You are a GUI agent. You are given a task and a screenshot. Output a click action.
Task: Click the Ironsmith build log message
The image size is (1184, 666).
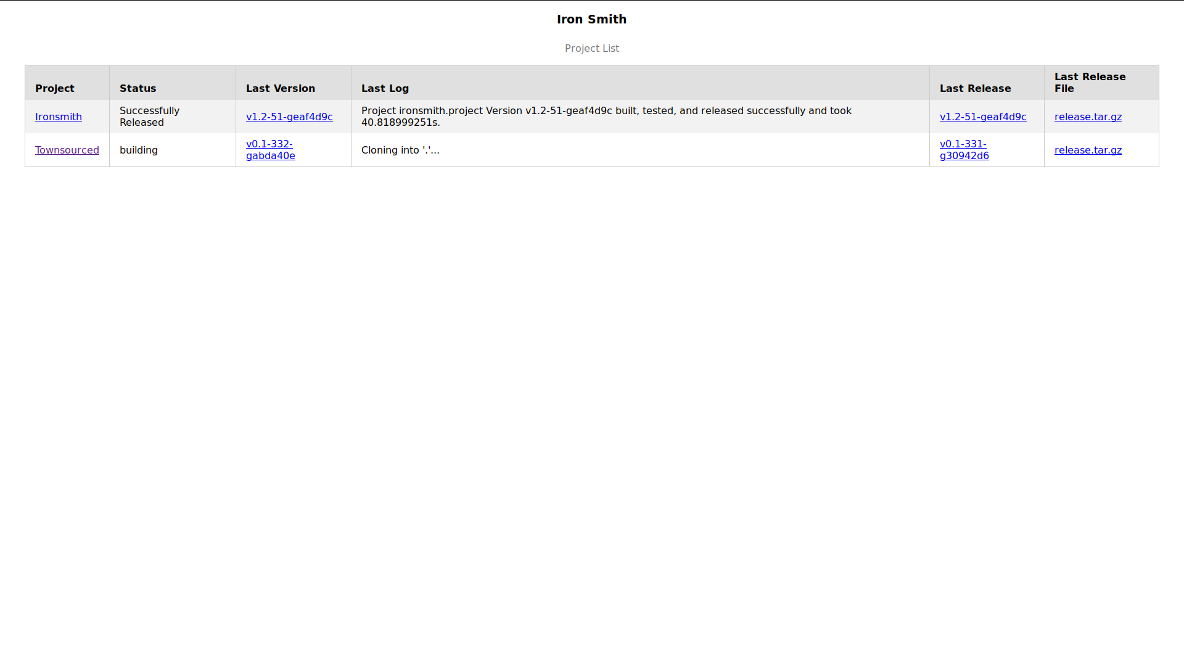(x=606, y=117)
